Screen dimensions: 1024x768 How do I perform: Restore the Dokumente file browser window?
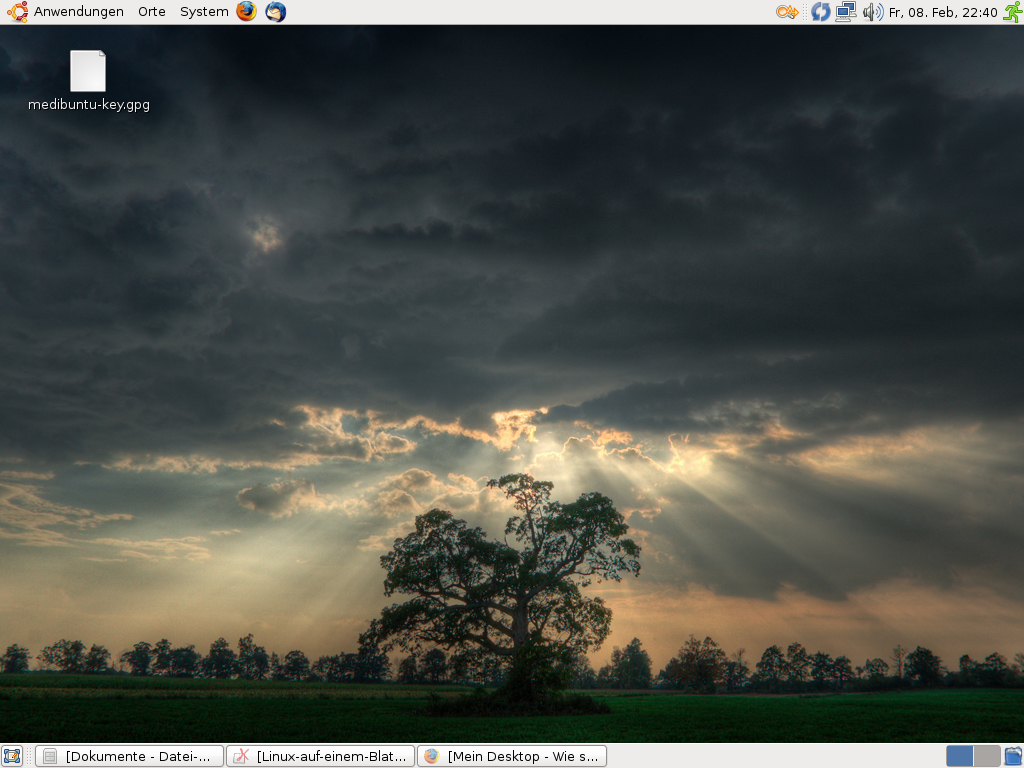[x=129, y=756]
